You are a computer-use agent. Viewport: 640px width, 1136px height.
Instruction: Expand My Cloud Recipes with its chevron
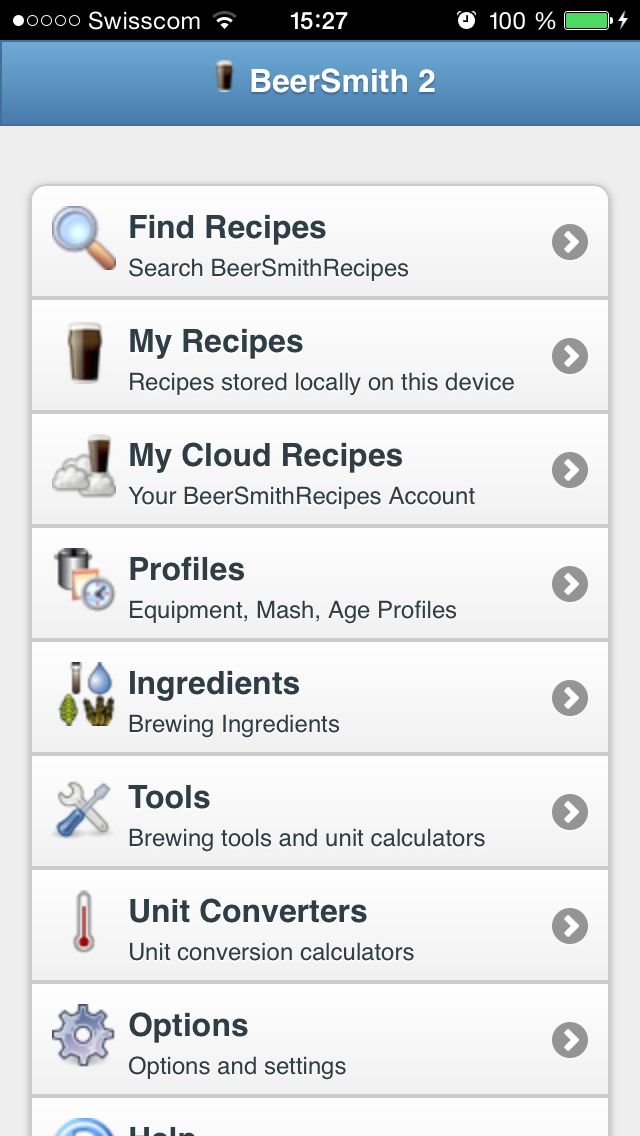point(570,470)
